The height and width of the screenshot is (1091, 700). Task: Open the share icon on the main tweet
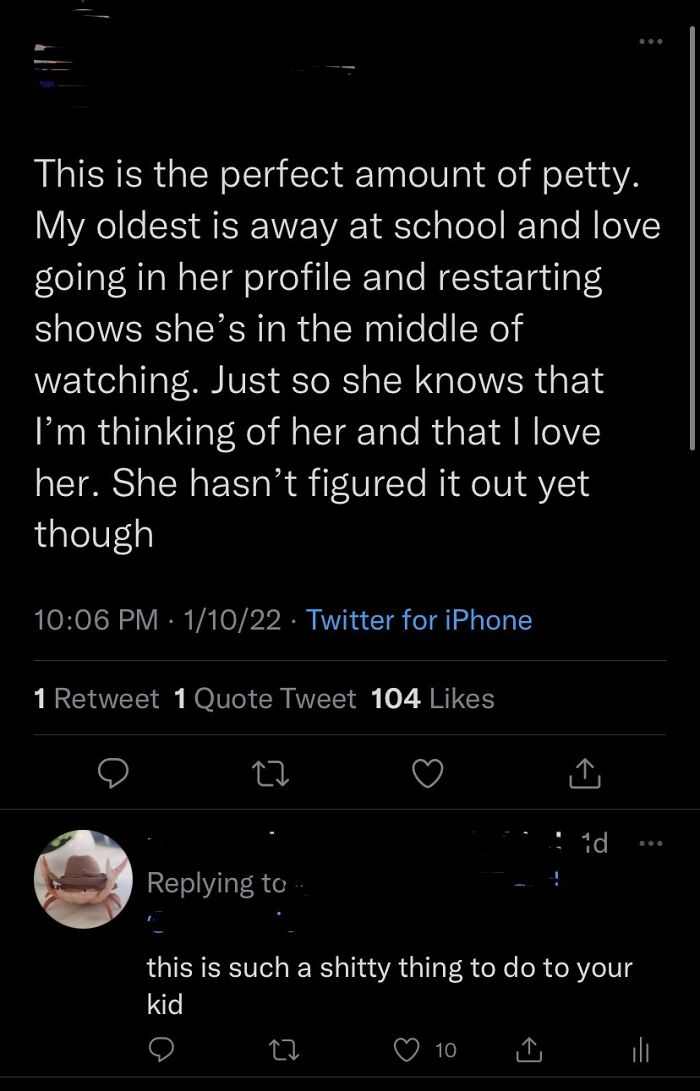click(x=585, y=773)
